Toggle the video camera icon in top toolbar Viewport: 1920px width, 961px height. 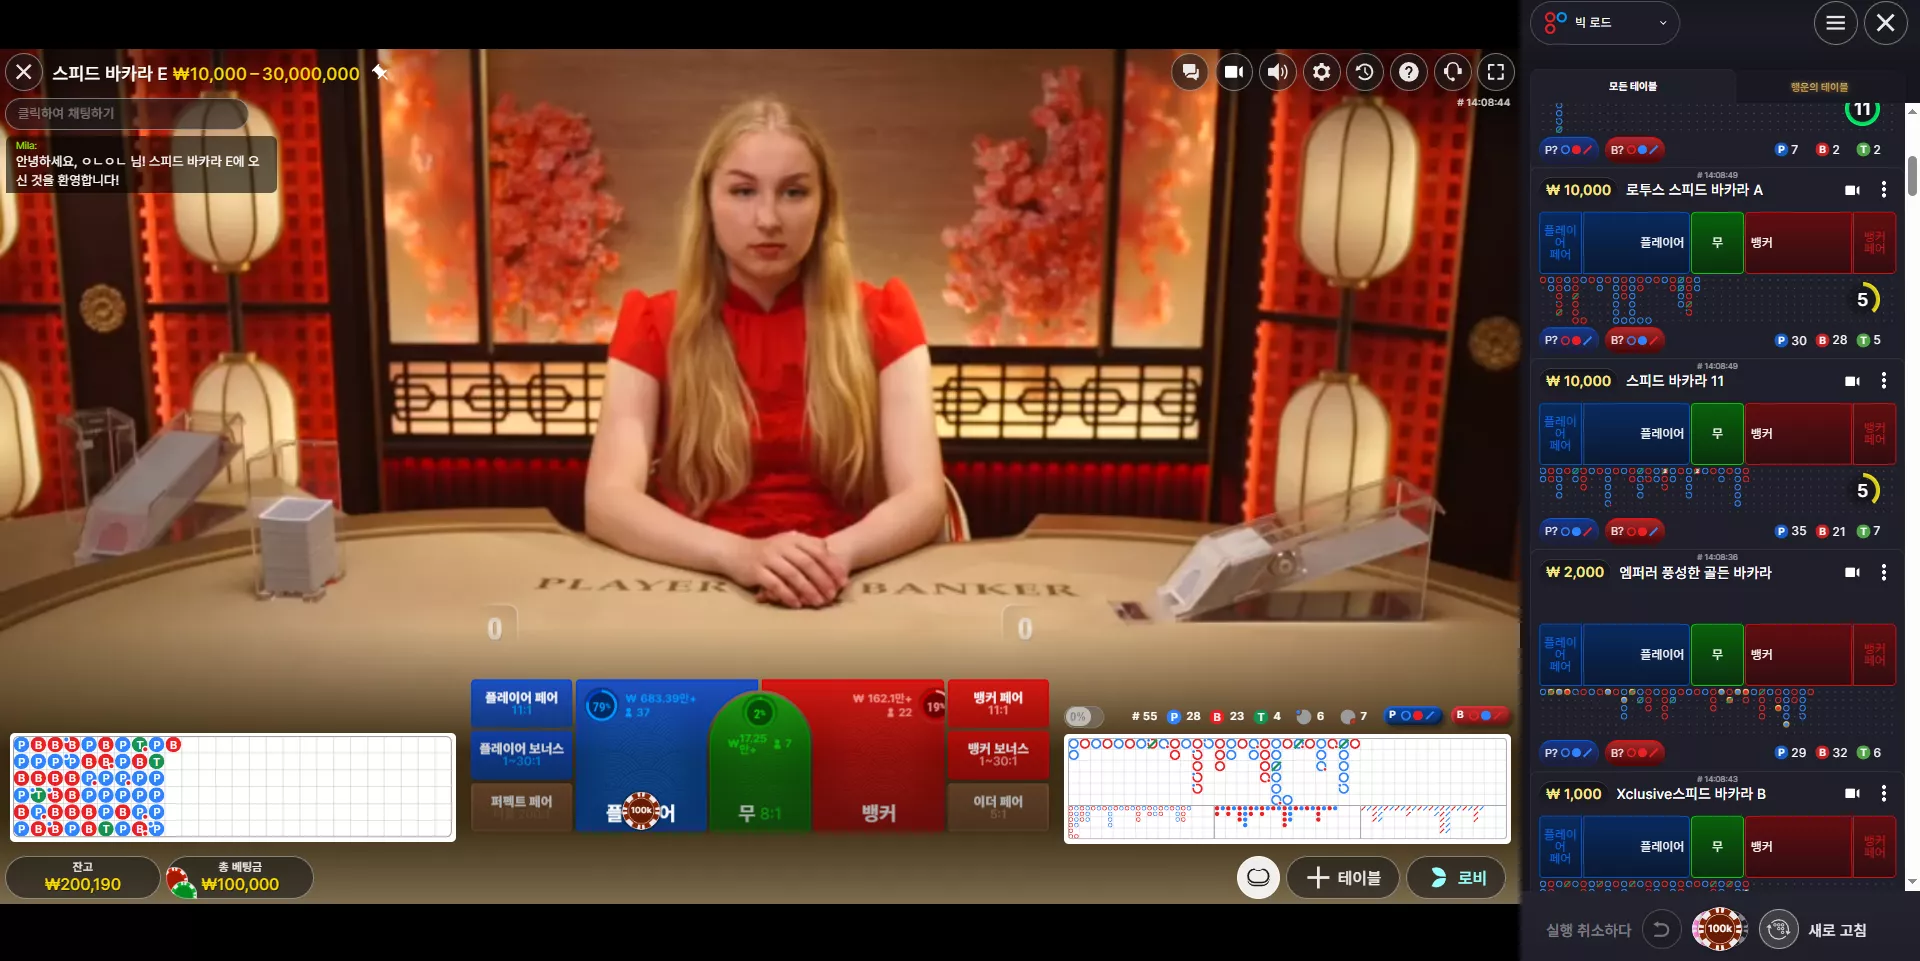1234,72
